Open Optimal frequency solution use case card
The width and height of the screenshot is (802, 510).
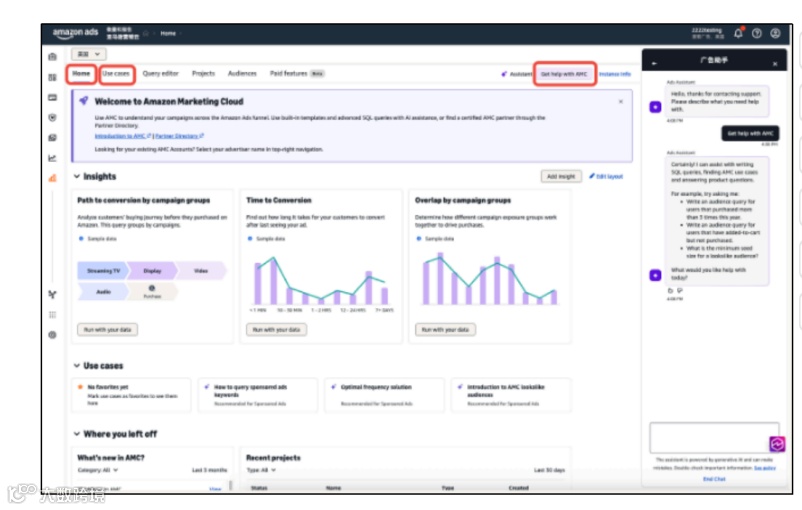(x=385, y=395)
